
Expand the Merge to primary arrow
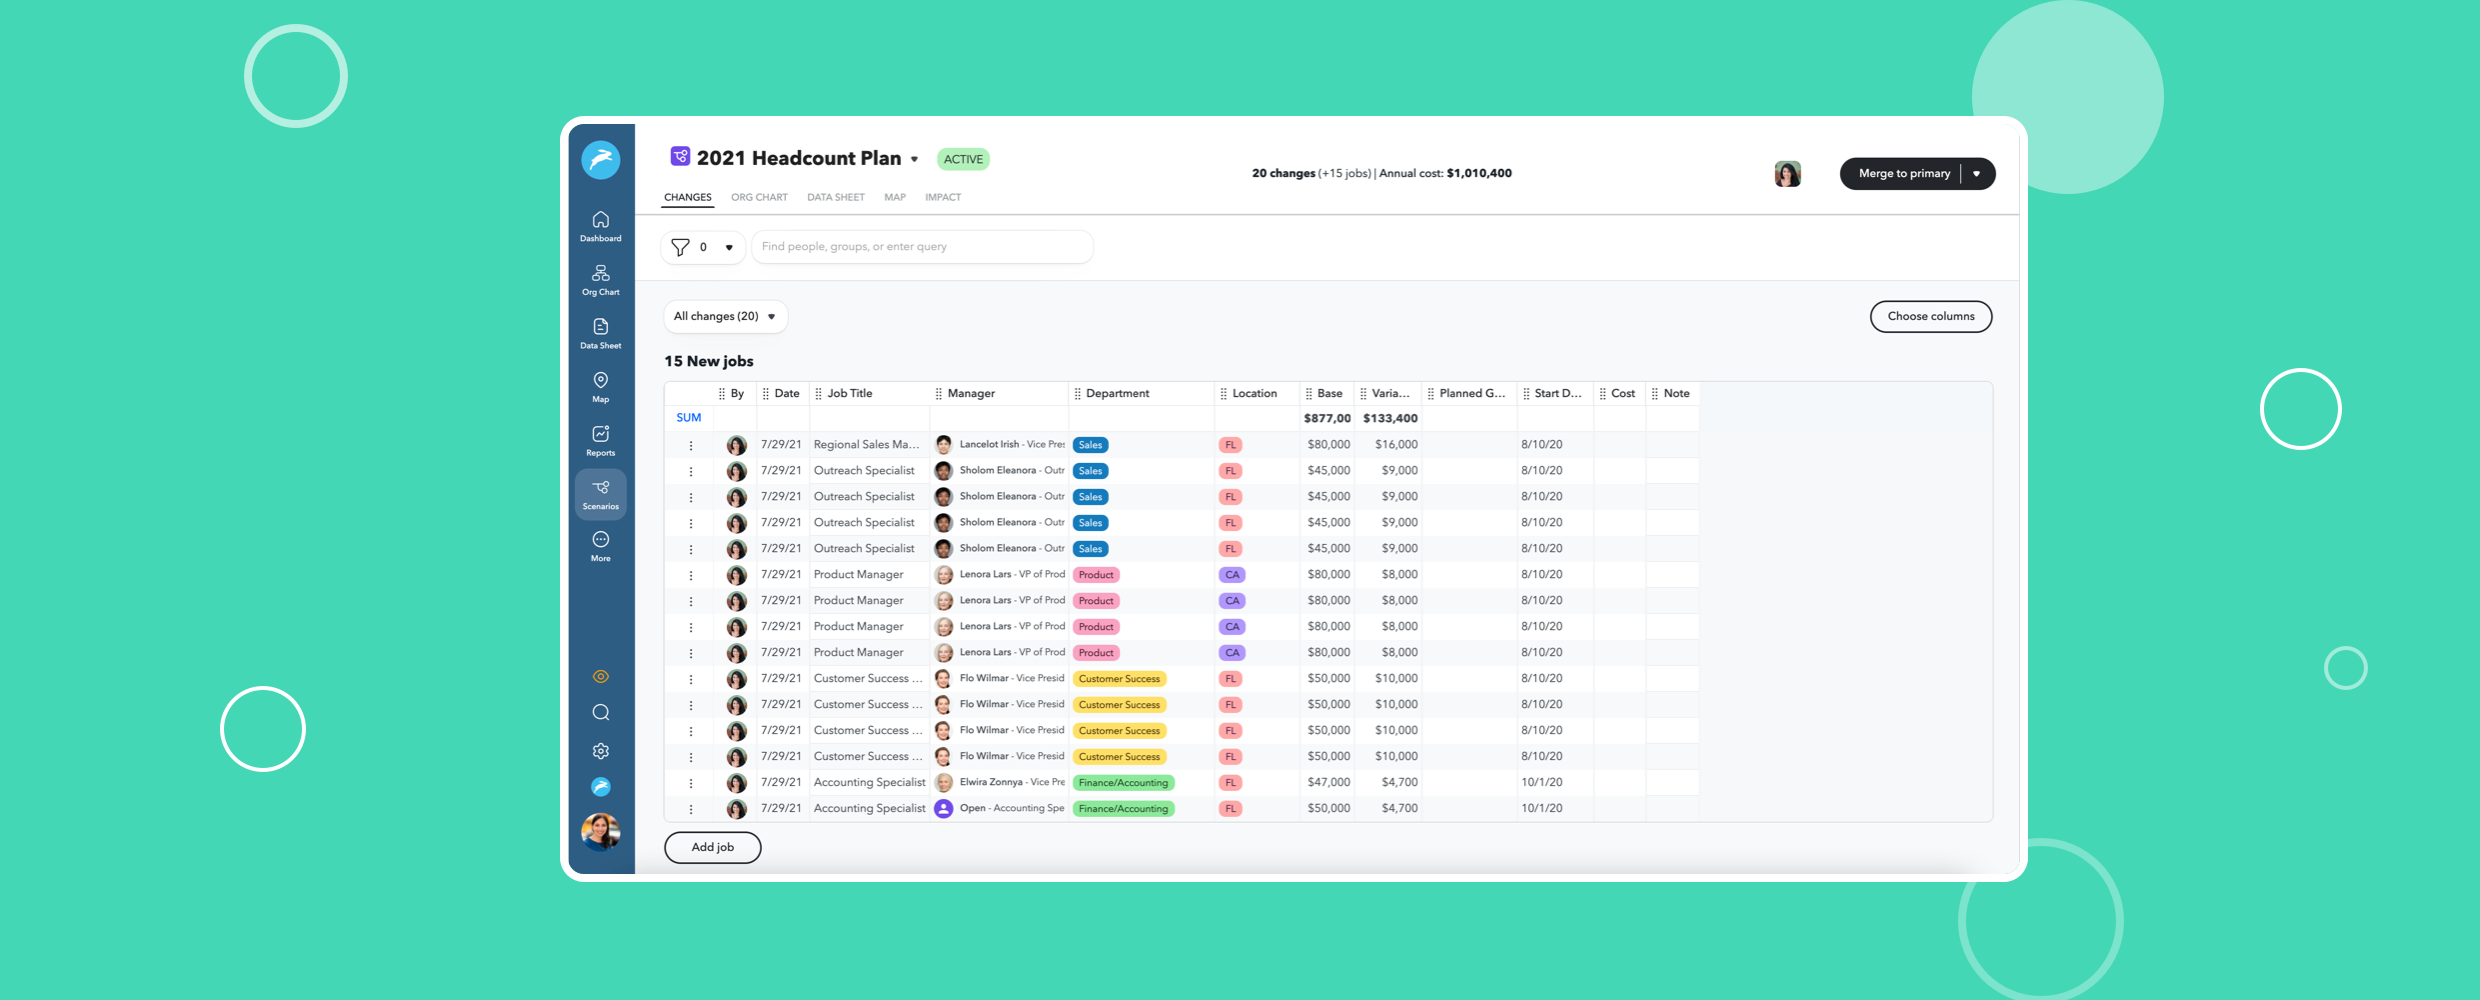[x=1976, y=174]
